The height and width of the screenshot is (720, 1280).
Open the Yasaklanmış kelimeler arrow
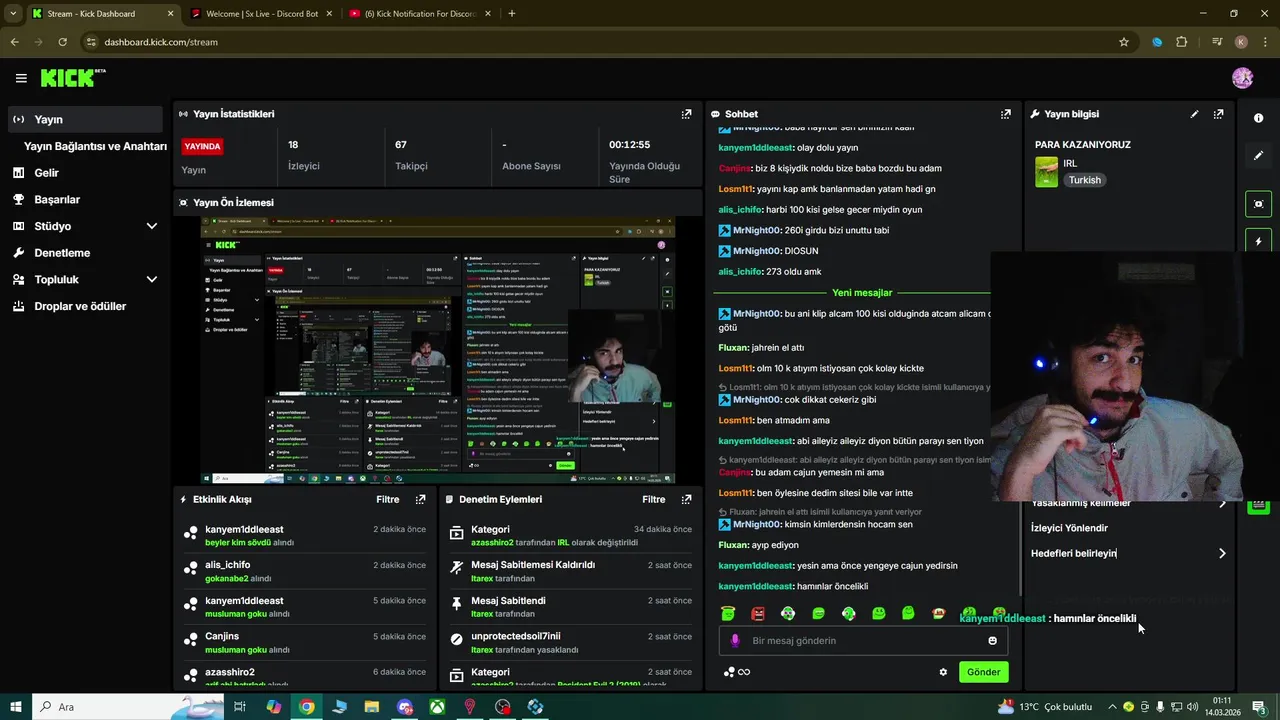1221,503
